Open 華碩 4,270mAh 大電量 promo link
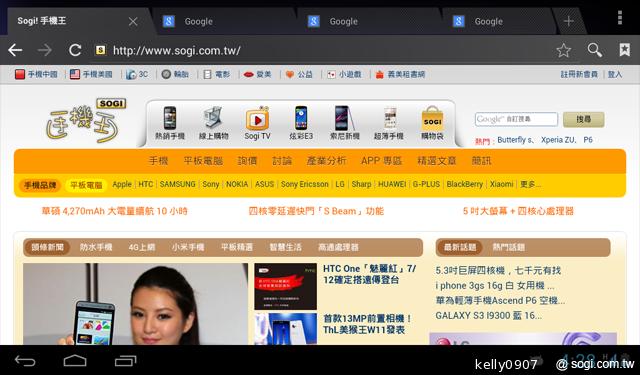Image resolution: width=640 pixels, height=375 pixels. (114, 211)
